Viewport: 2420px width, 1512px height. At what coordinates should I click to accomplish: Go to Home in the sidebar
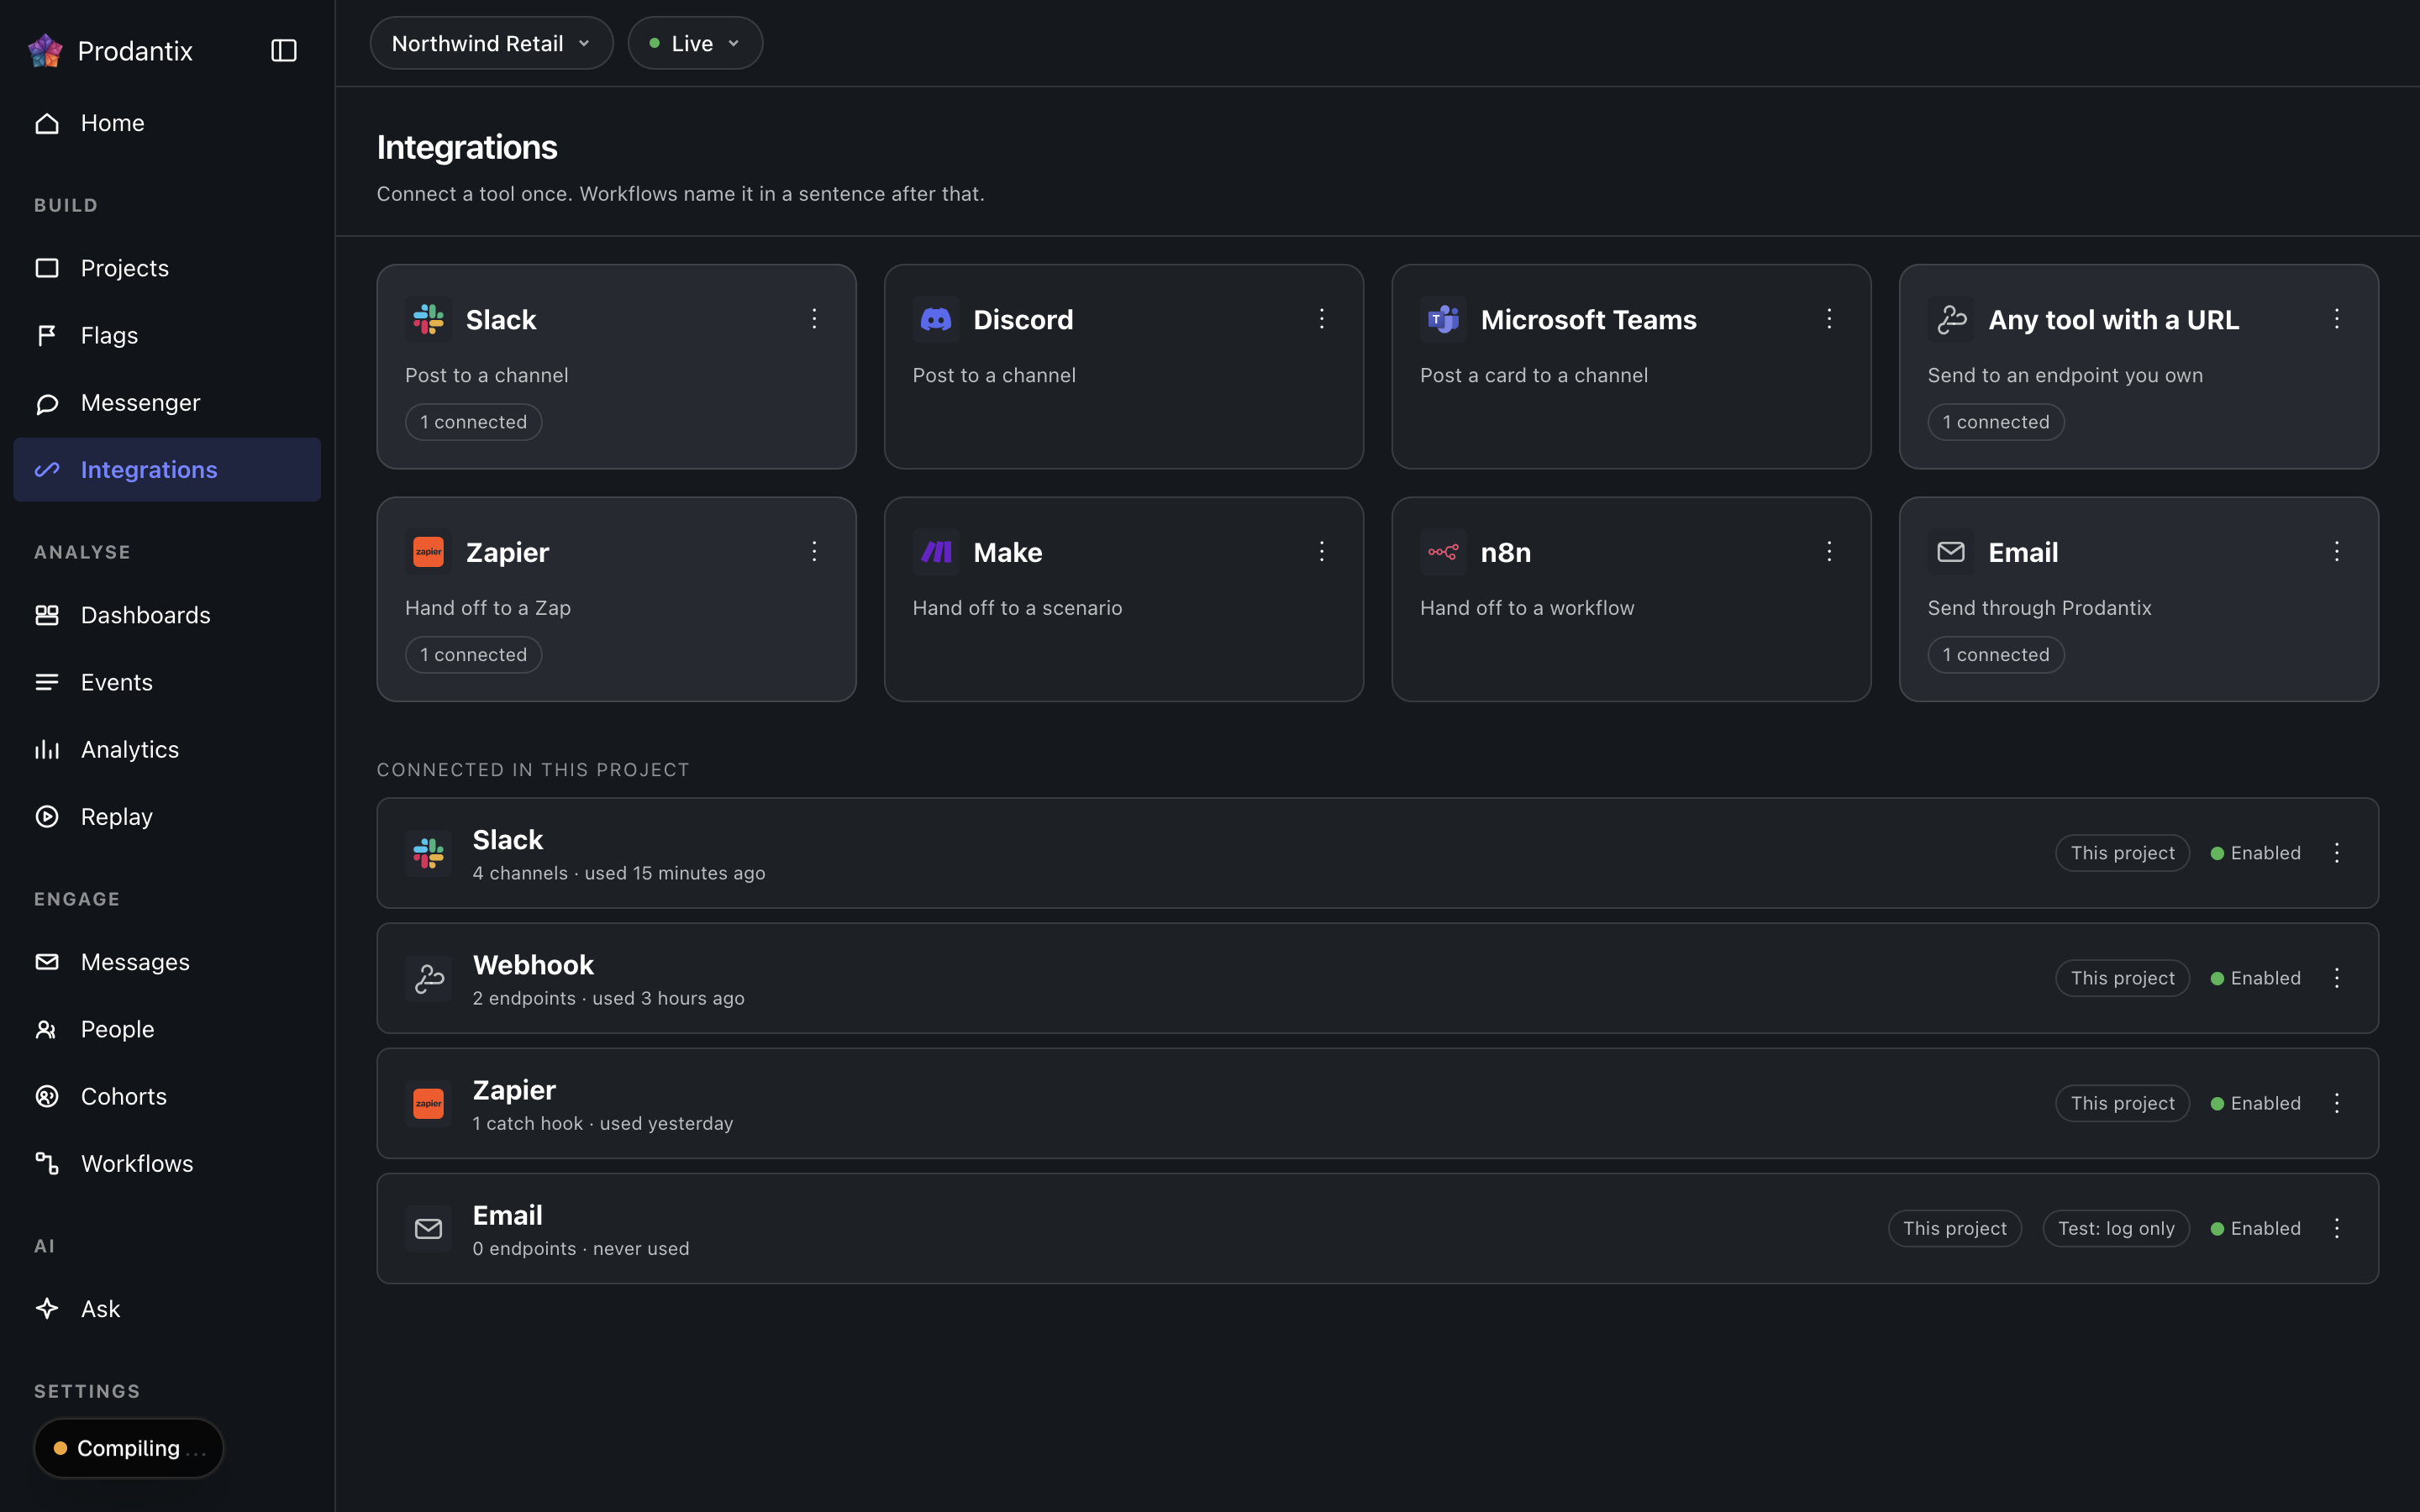167,123
